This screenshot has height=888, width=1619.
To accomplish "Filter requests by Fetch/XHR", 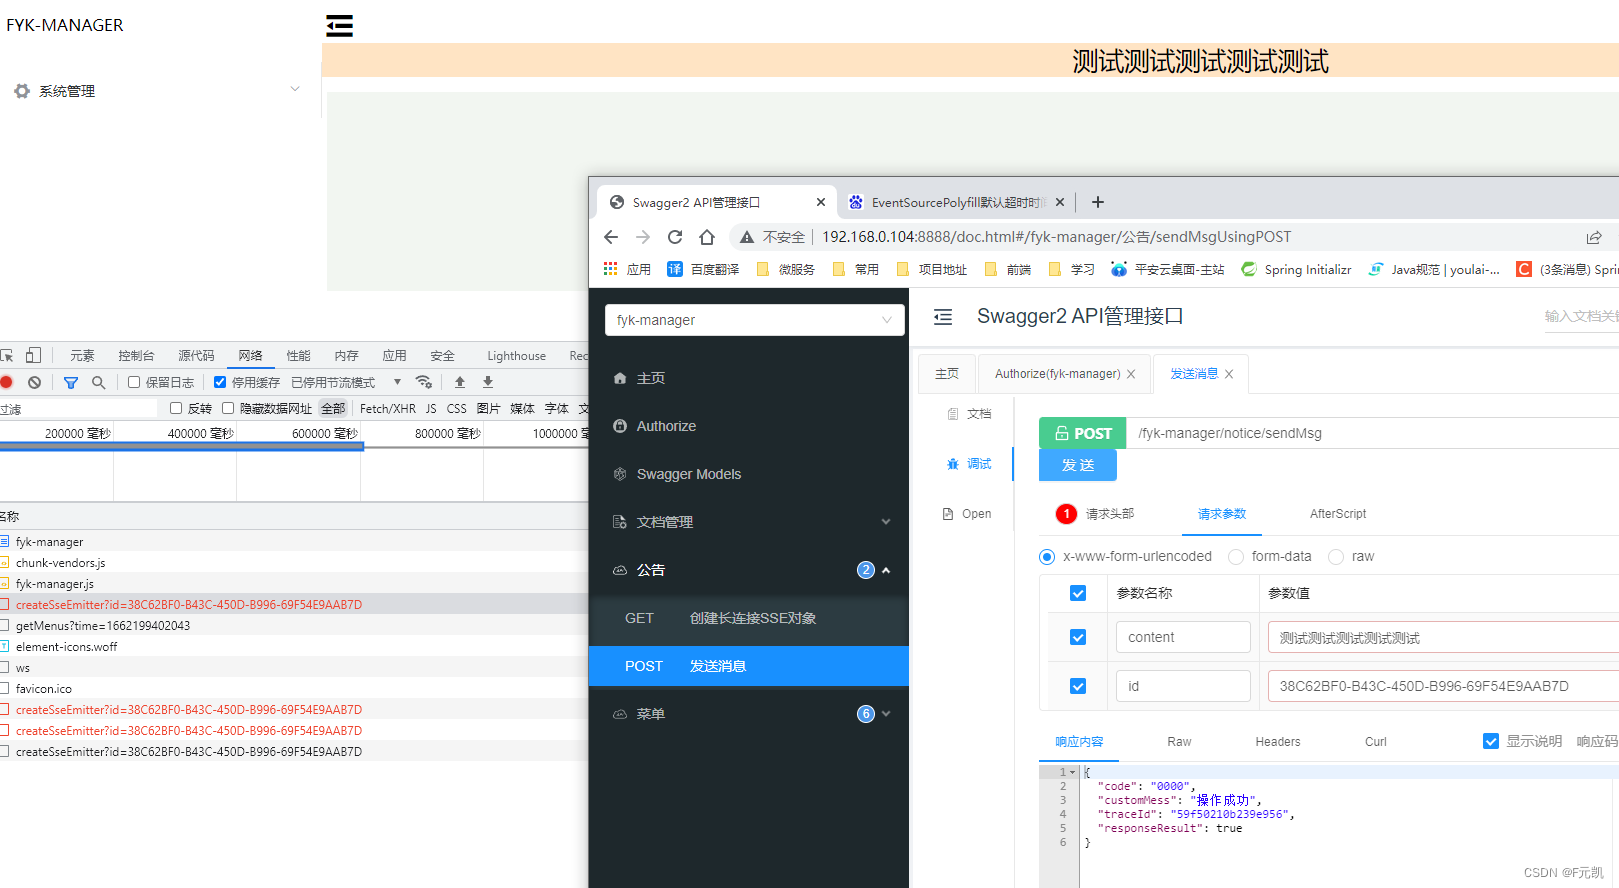I will pos(388,408).
